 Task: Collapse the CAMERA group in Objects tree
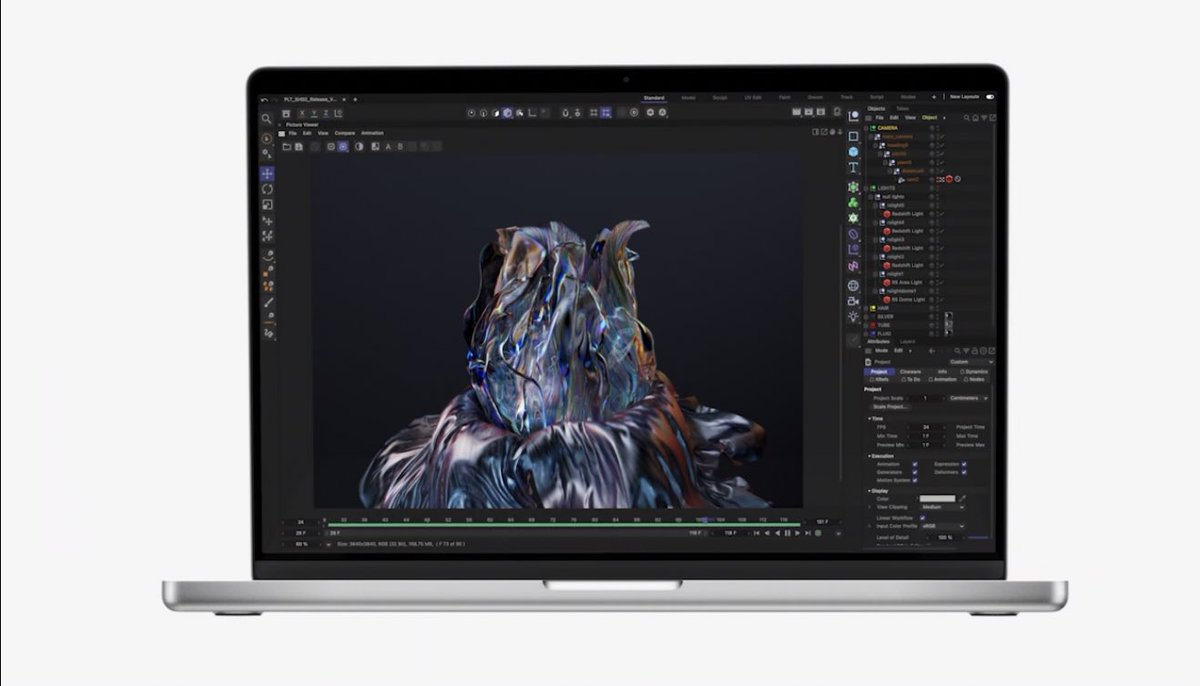(868, 128)
